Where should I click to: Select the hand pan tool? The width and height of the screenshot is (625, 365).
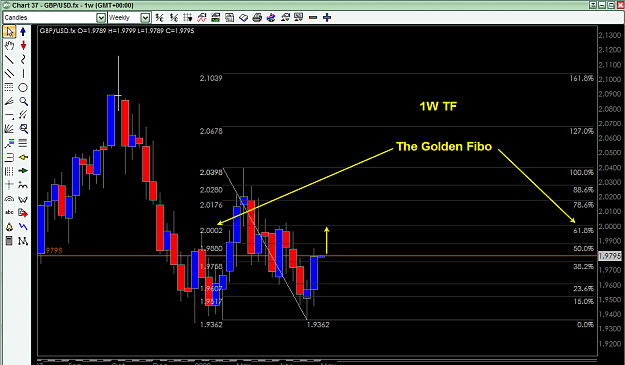pos(9,46)
